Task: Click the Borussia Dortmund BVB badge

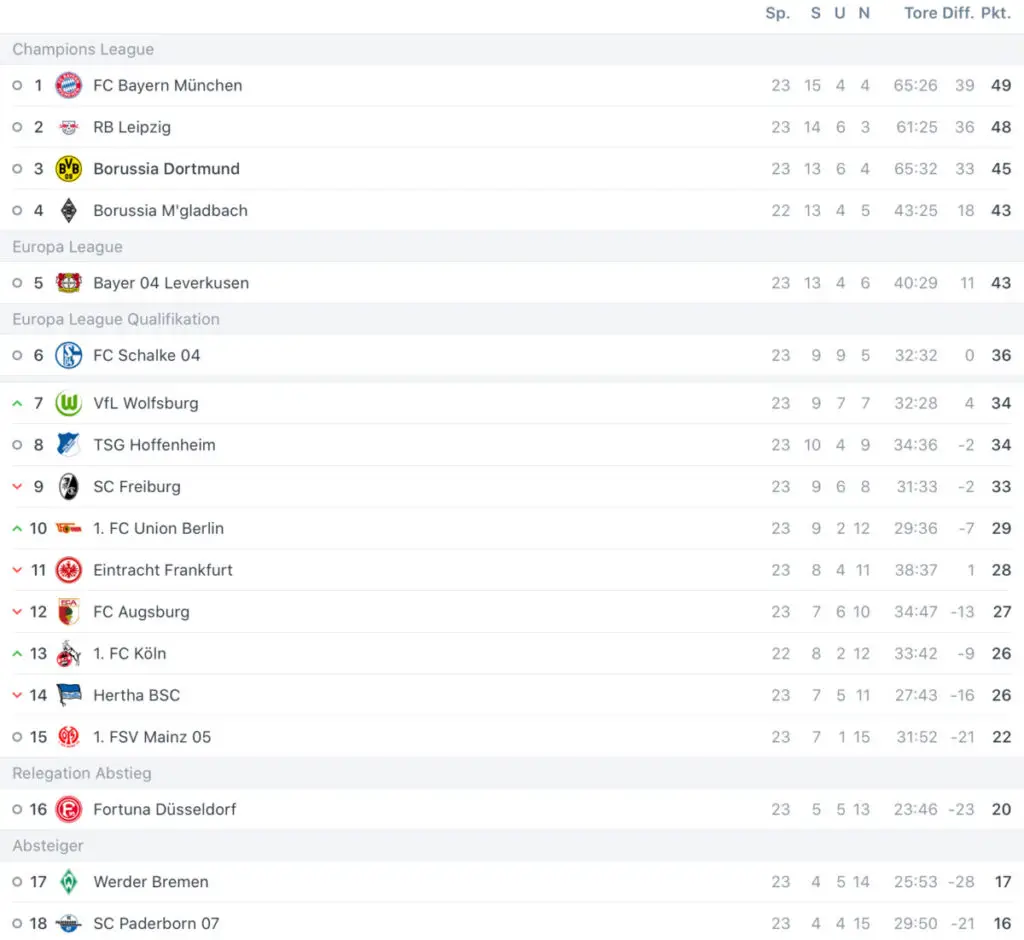Action: click(69, 169)
